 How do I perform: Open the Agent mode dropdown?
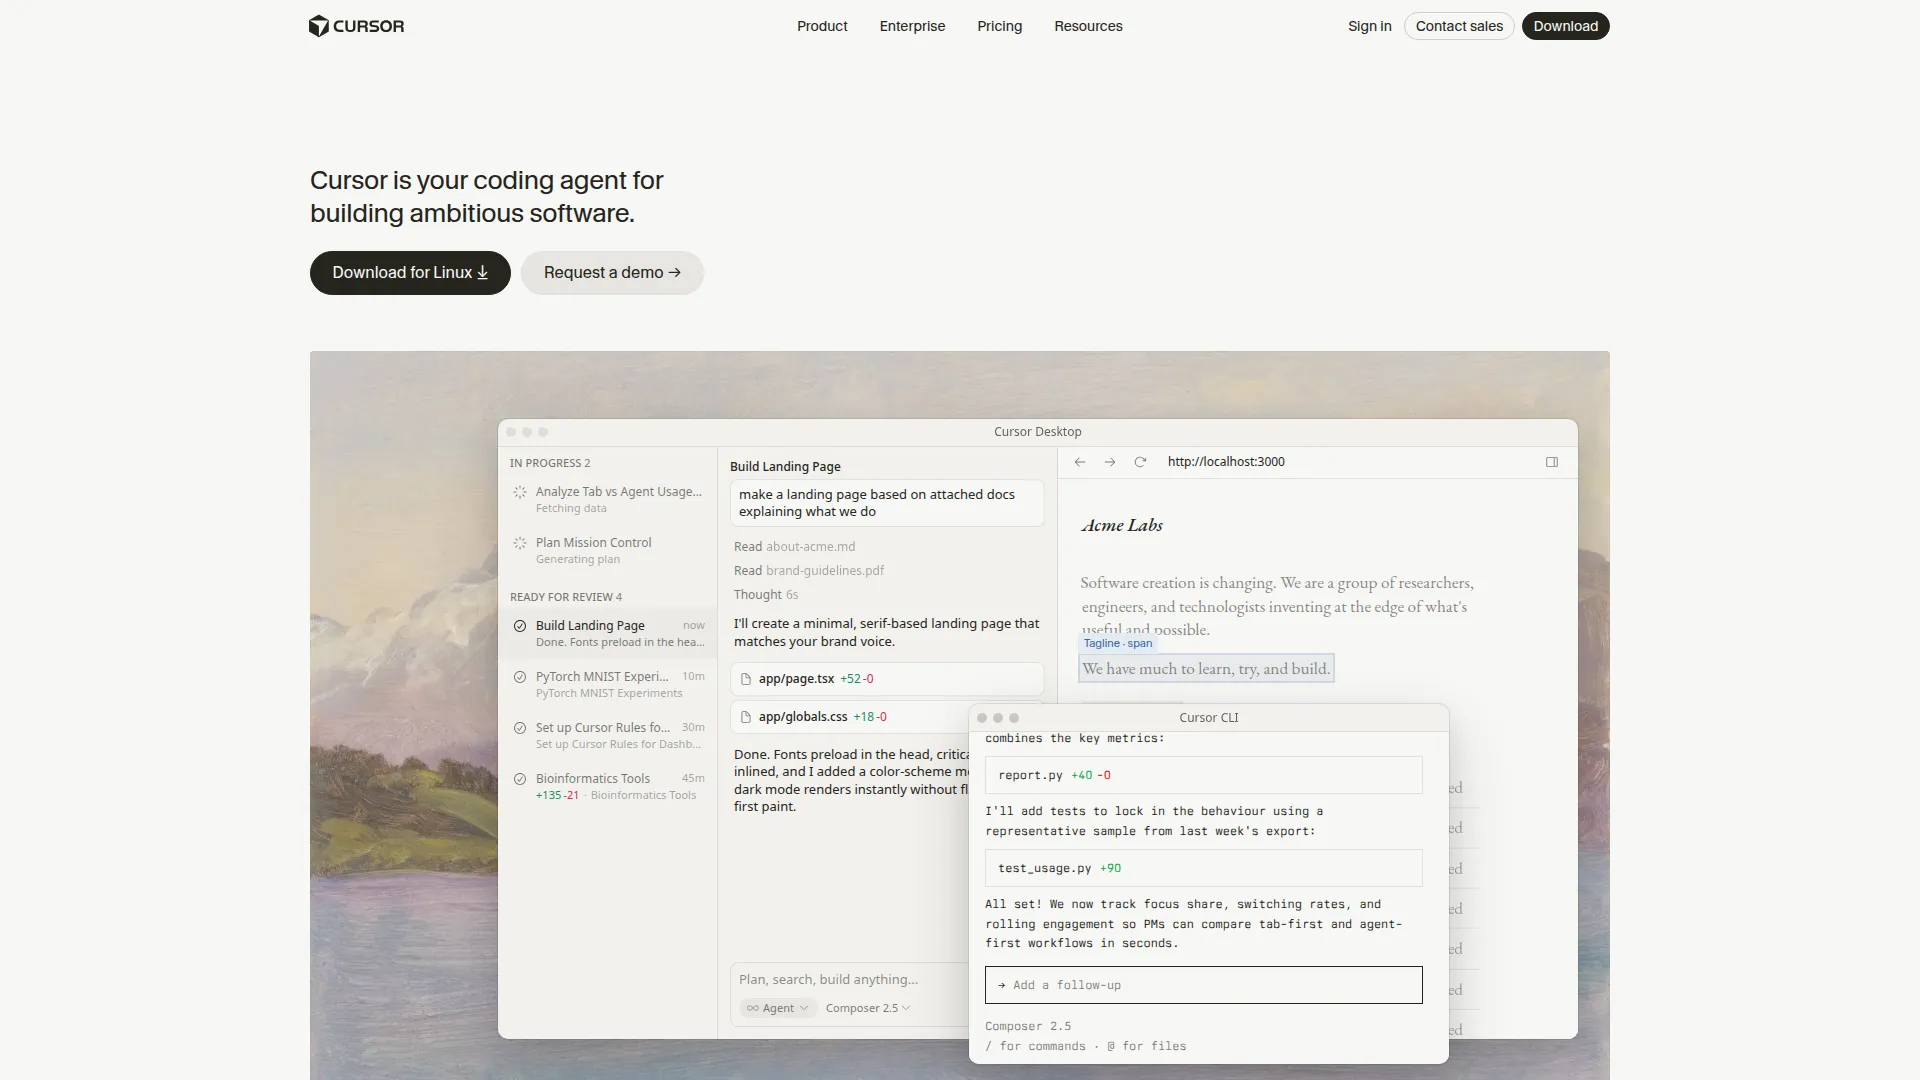pyautogui.click(x=777, y=1008)
